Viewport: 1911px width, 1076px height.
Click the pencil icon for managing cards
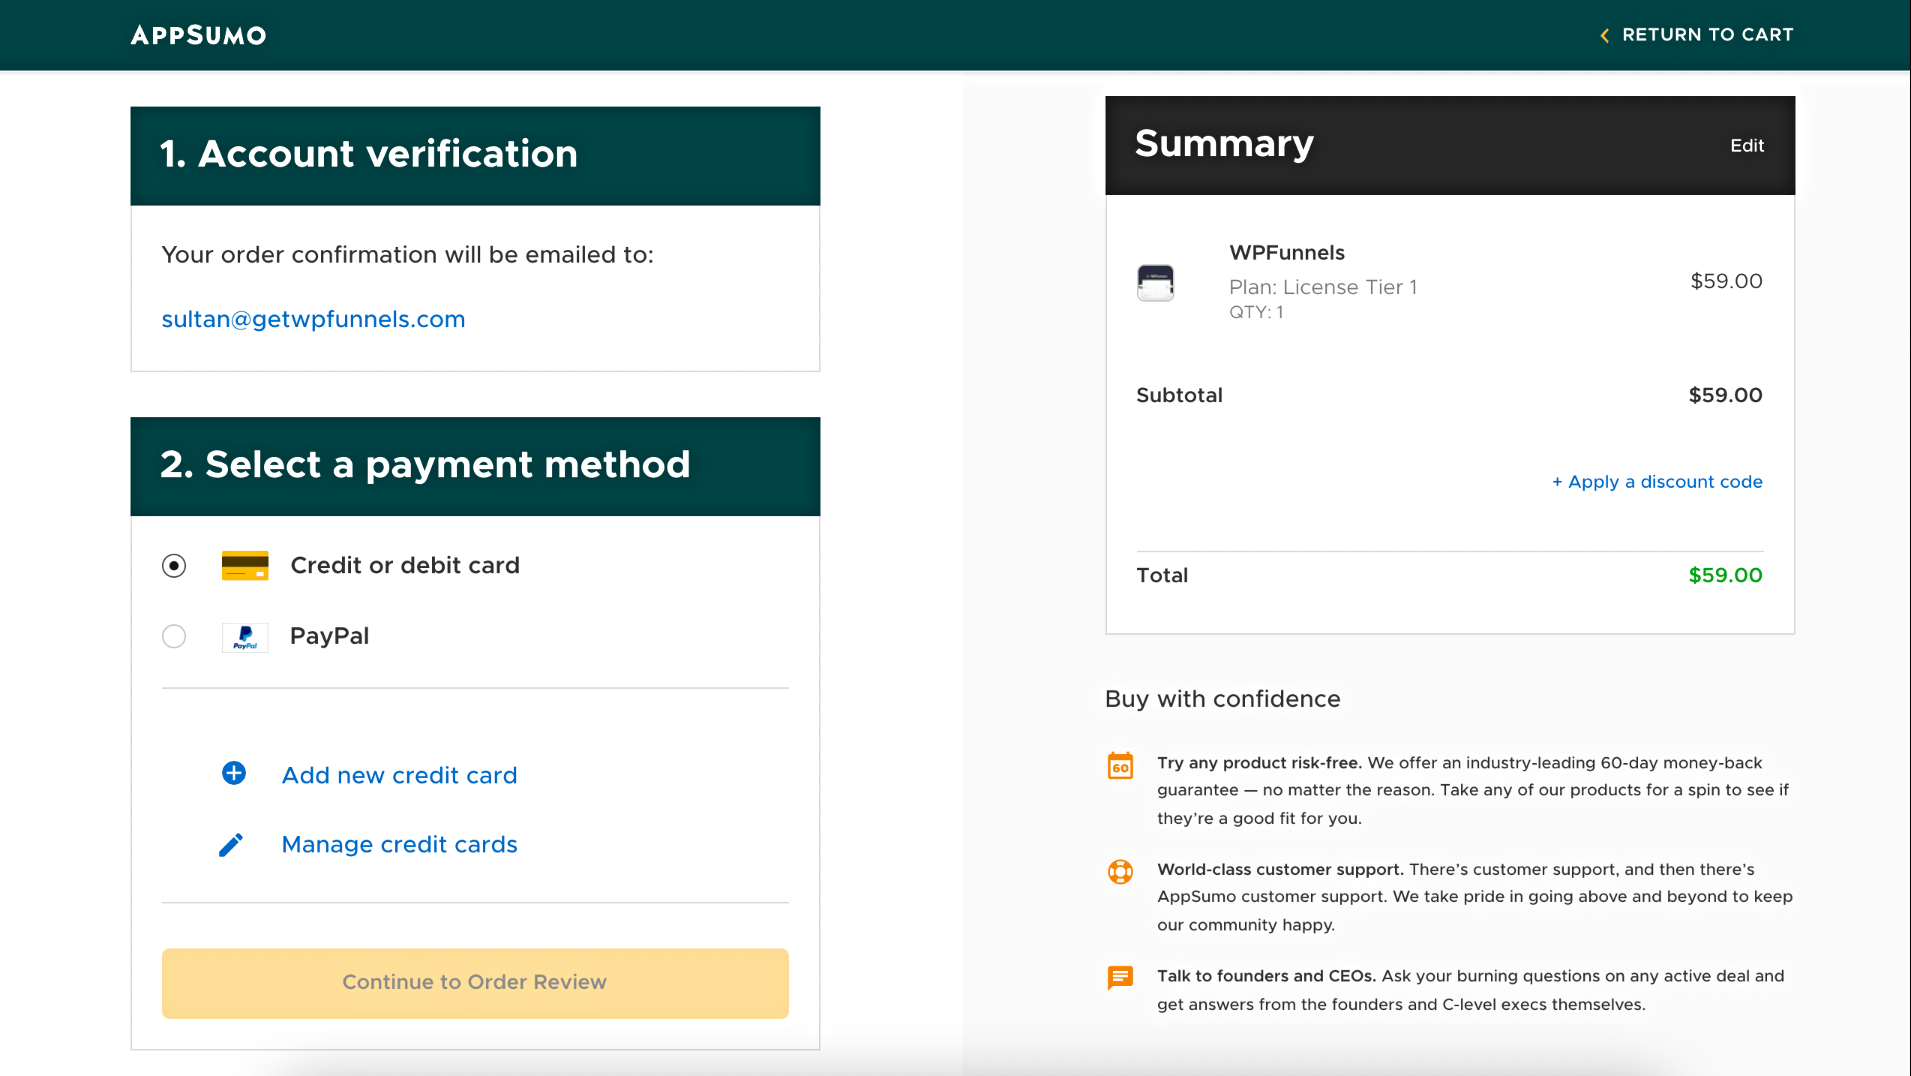coord(231,845)
